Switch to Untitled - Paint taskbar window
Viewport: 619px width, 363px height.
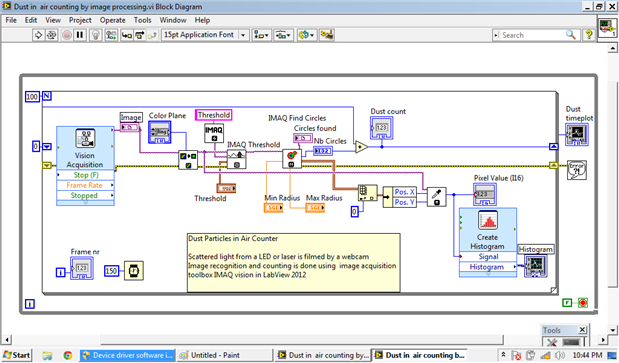point(224,355)
